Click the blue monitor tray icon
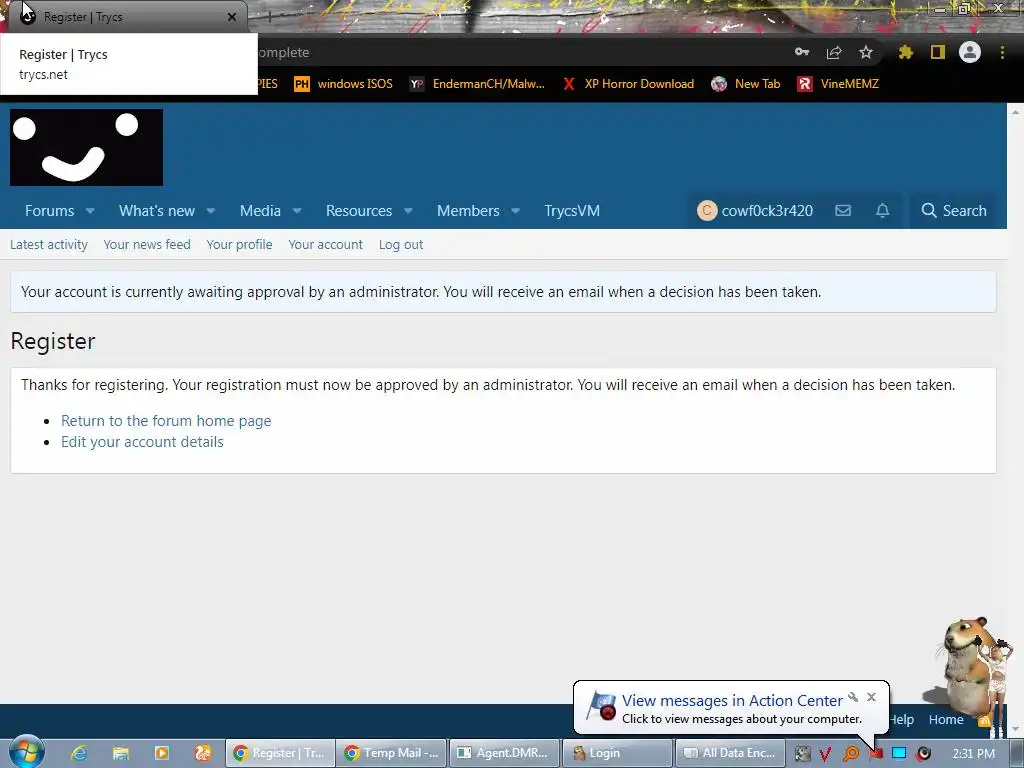Screen dimensions: 1024x768 click(899, 754)
